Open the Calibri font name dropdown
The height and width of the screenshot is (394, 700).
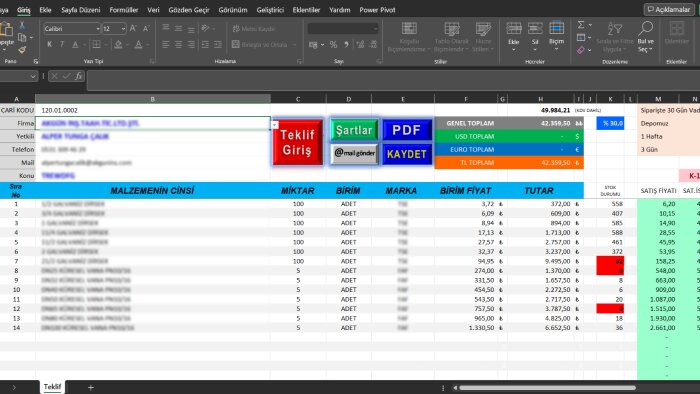(x=98, y=29)
